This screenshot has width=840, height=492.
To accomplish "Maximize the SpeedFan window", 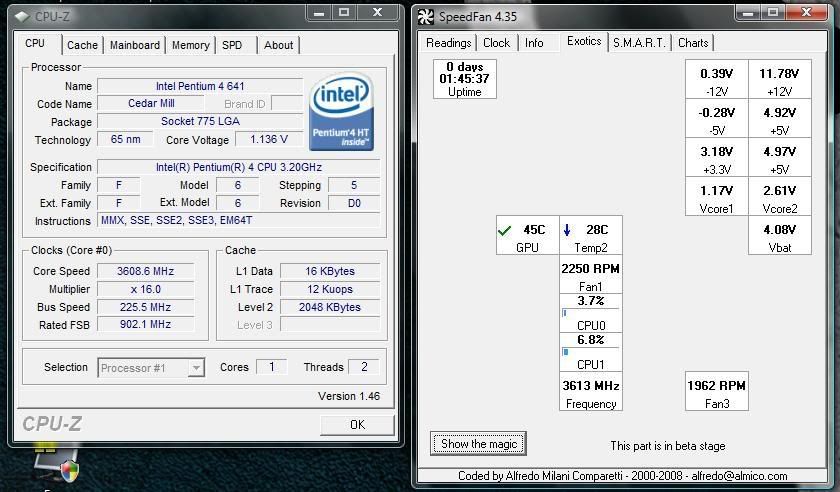I will pos(773,13).
